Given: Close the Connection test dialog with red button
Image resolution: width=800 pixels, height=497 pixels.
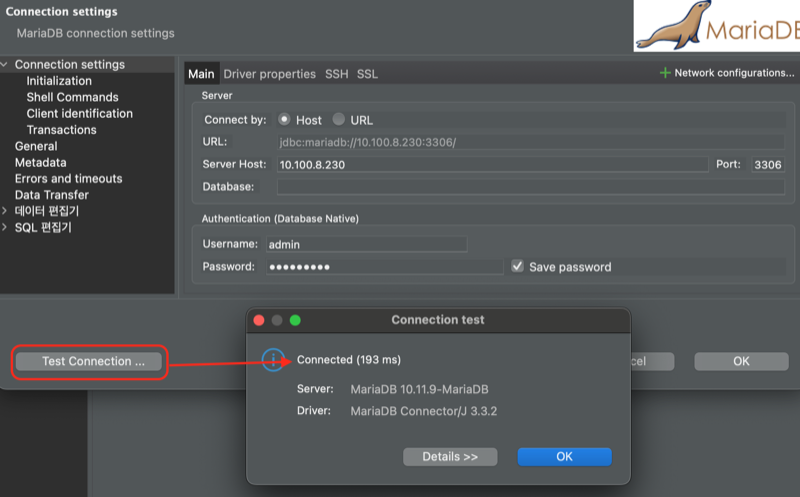Looking at the screenshot, I should (259, 320).
